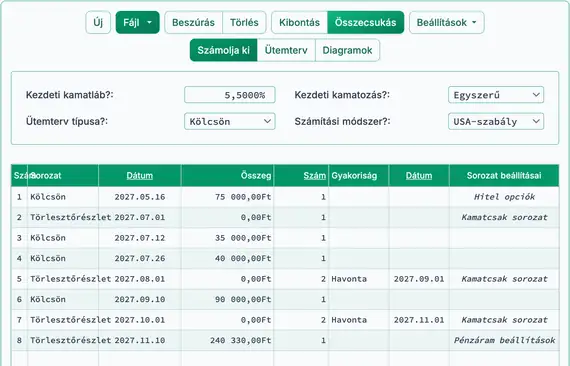
Task: Click the count 2 in row 7
Action: (x=323, y=320)
